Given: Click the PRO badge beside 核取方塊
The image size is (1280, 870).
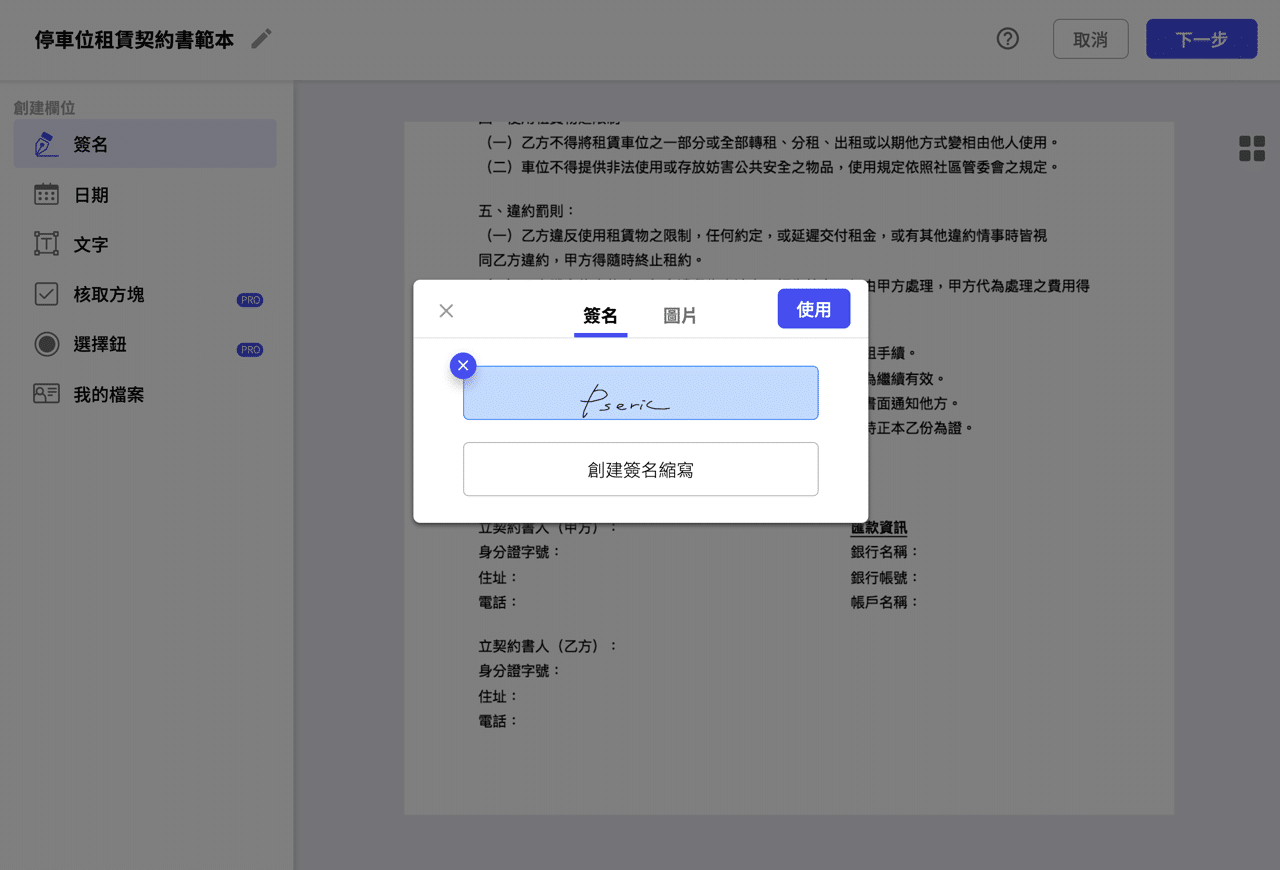Looking at the screenshot, I should point(250,300).
